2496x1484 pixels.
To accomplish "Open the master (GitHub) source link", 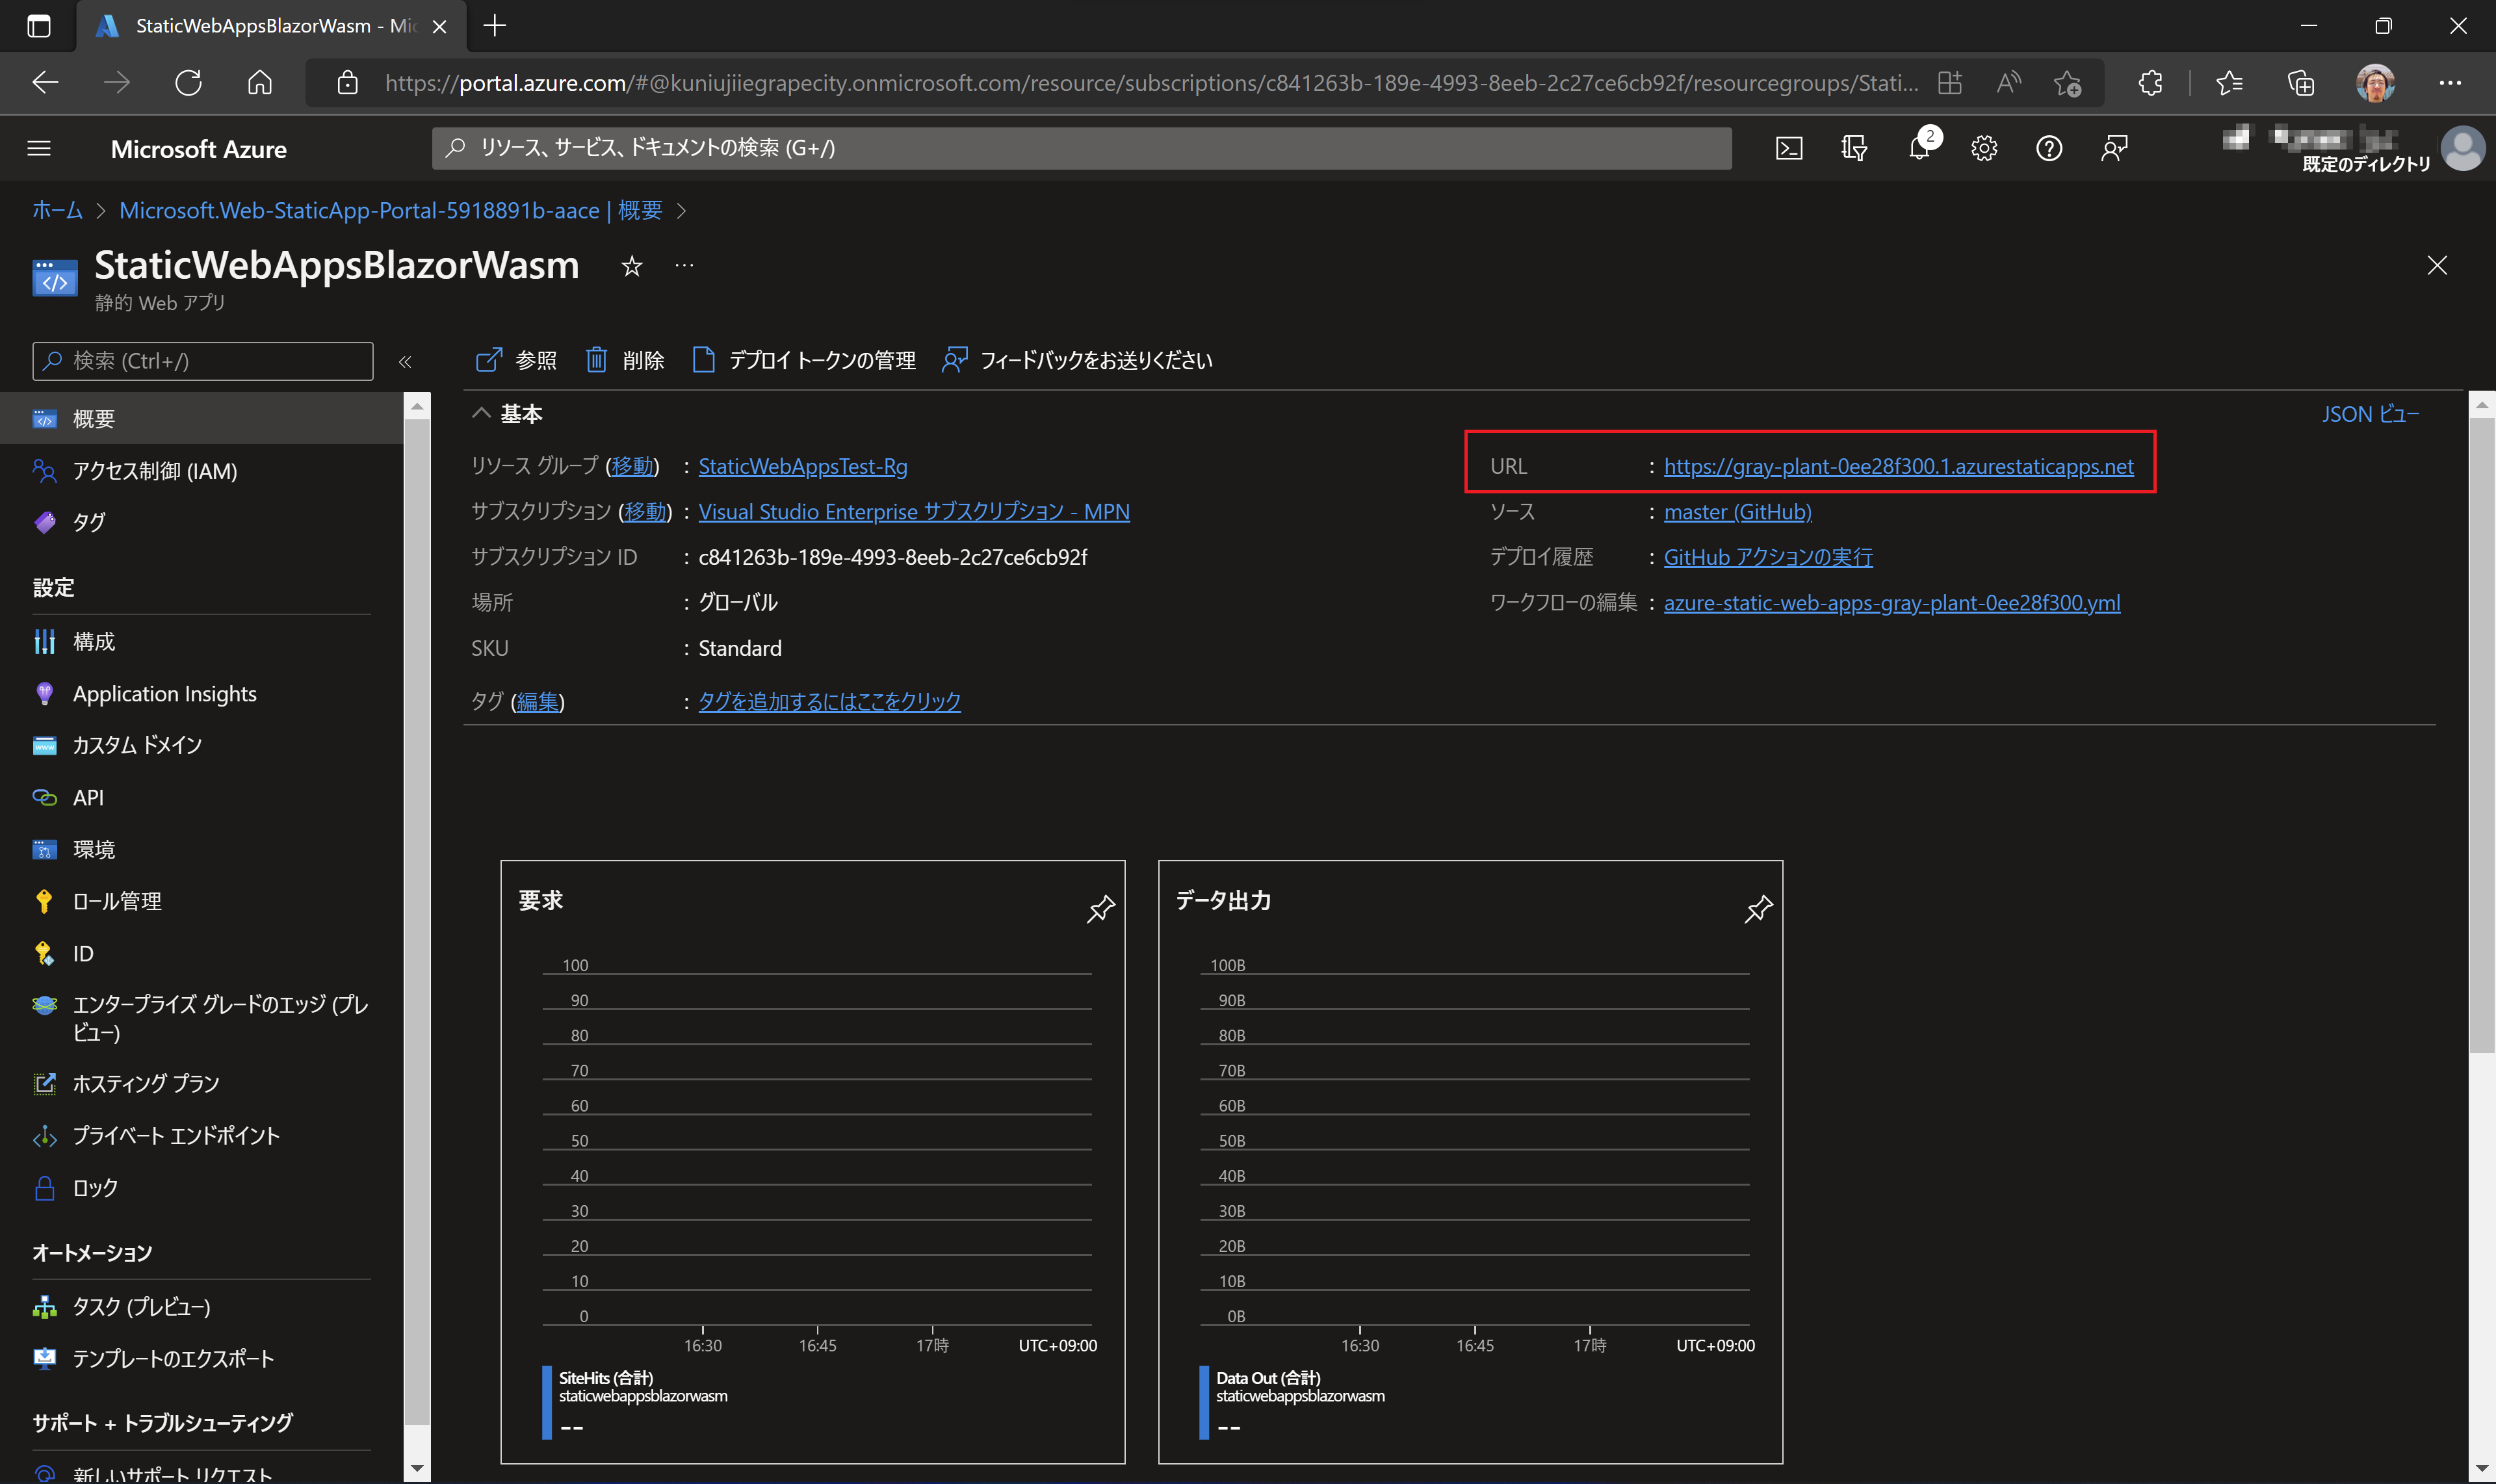I will [1737, 511].
